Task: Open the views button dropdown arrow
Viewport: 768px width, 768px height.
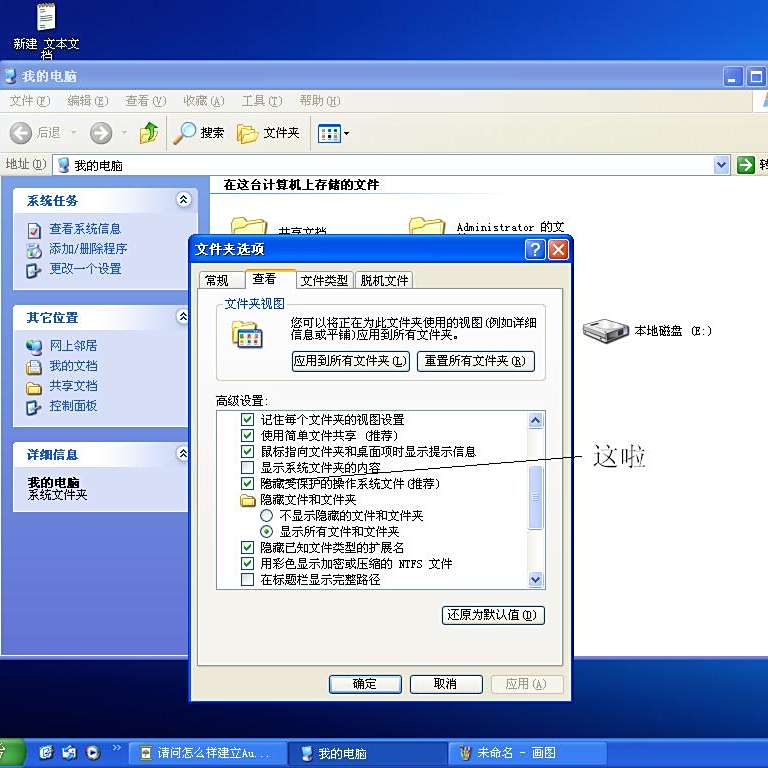Action: tap(347, 133)
